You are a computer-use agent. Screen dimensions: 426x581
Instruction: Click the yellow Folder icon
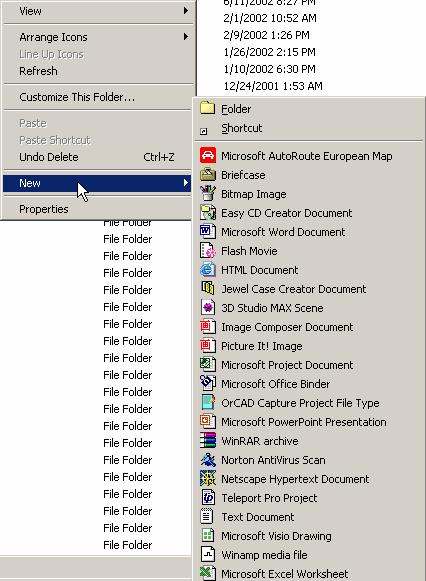pyautogui.click(x=208, y=108)
